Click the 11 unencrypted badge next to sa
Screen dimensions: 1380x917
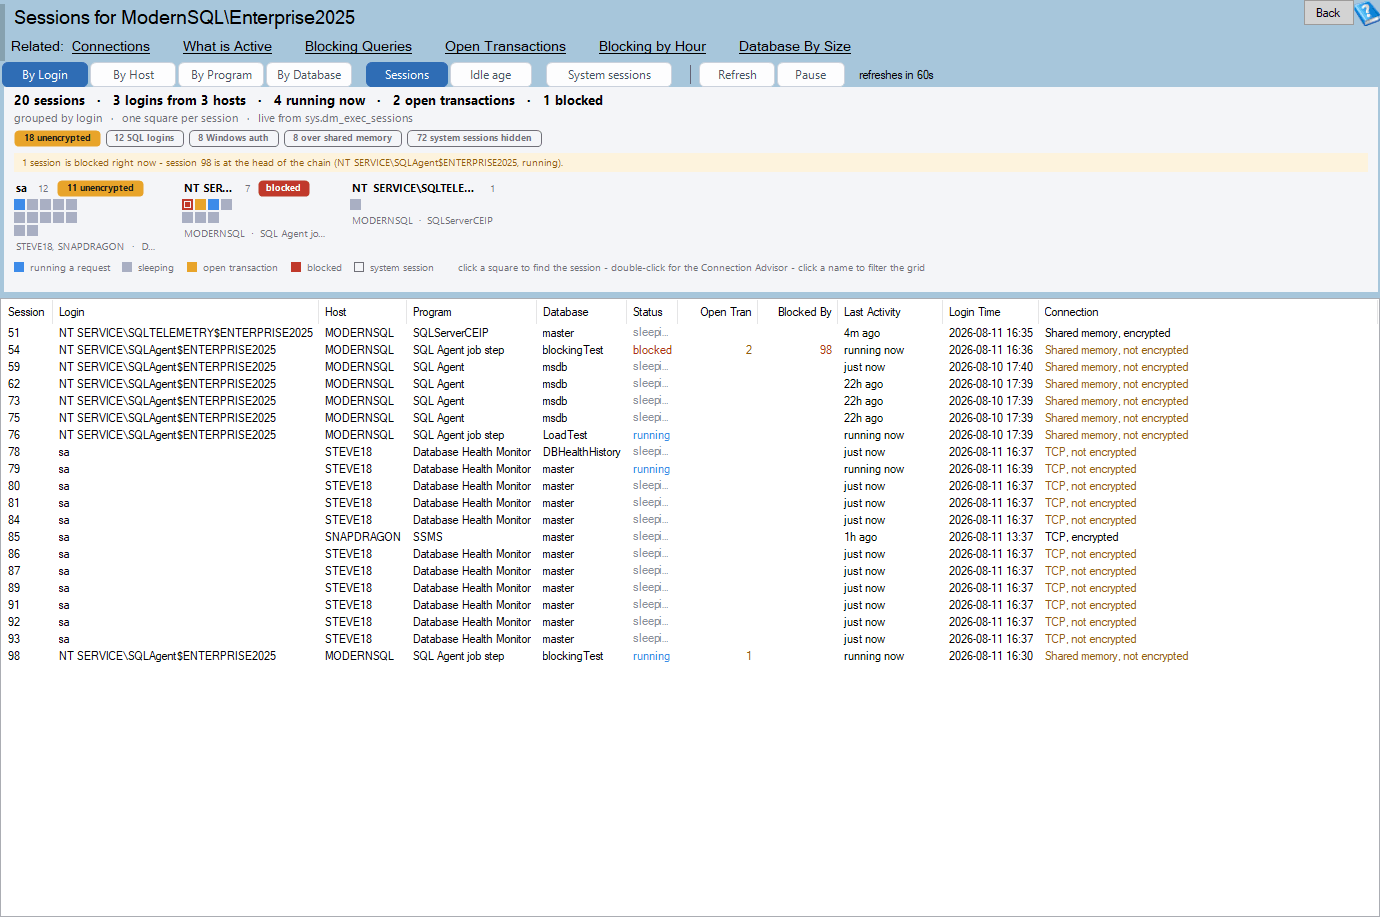(x=101, y=188)
